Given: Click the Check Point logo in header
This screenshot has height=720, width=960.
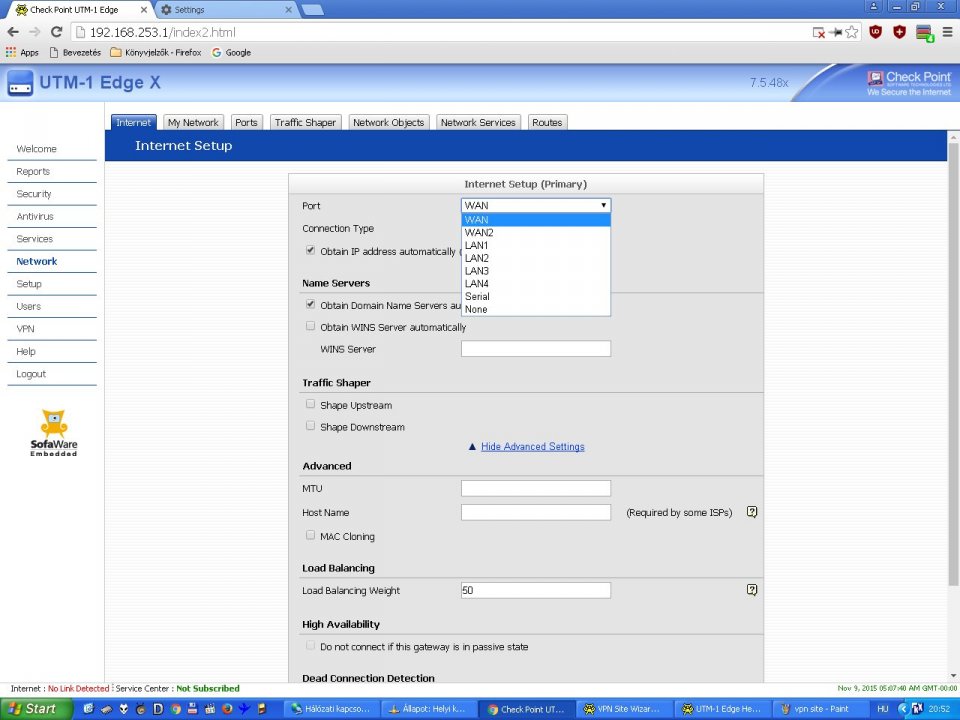Looking at the screenshot, I should point(909,83).
